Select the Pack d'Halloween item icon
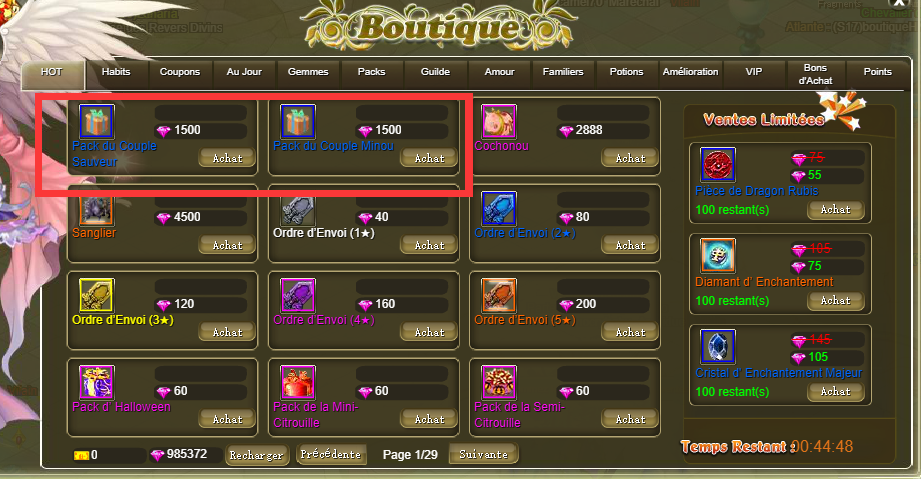Screen dimensions: 921x479 pyautogui.click(x=96, y=383)
